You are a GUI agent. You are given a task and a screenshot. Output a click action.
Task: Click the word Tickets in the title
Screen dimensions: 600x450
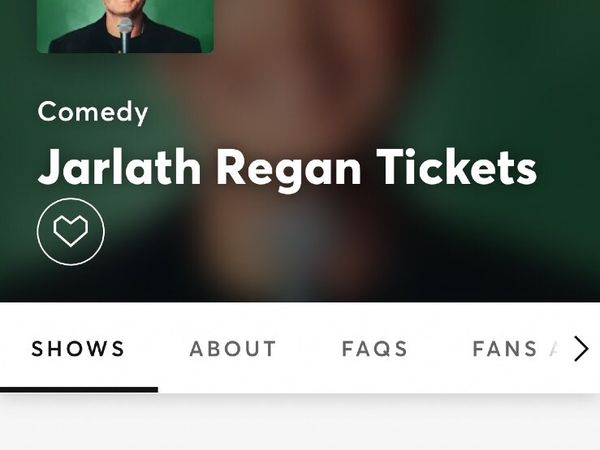(x=457, y=167)
